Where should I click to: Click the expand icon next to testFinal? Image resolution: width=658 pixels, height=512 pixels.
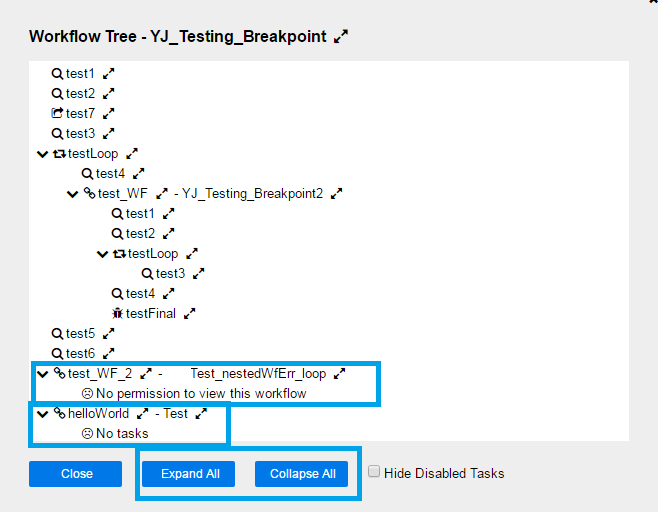point(189,313)
